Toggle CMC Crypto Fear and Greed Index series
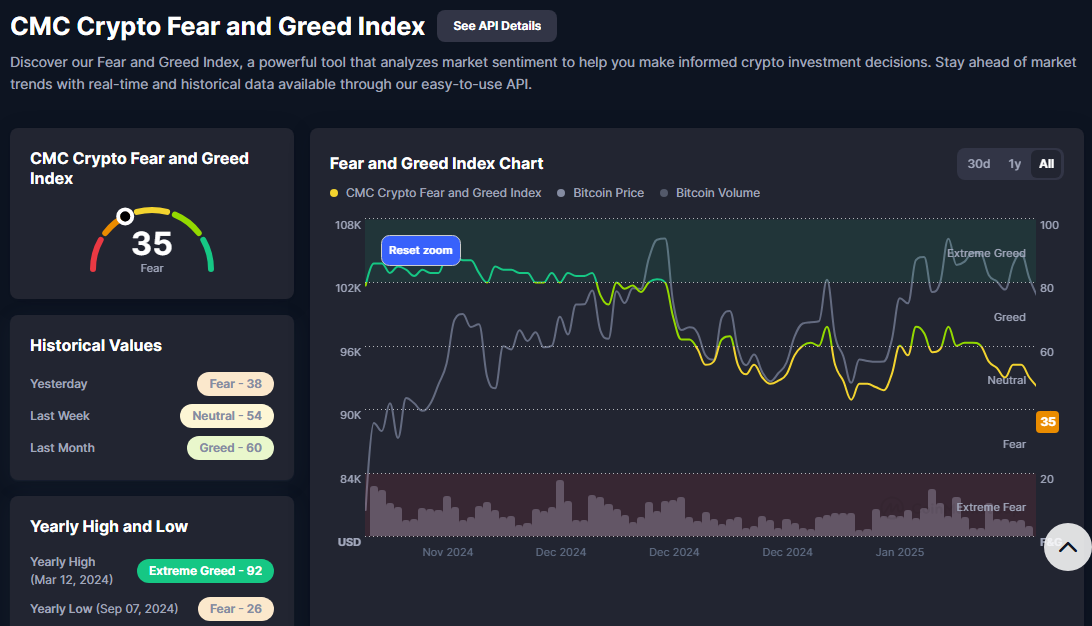The image size is (1092, 626). click(443, 193)
